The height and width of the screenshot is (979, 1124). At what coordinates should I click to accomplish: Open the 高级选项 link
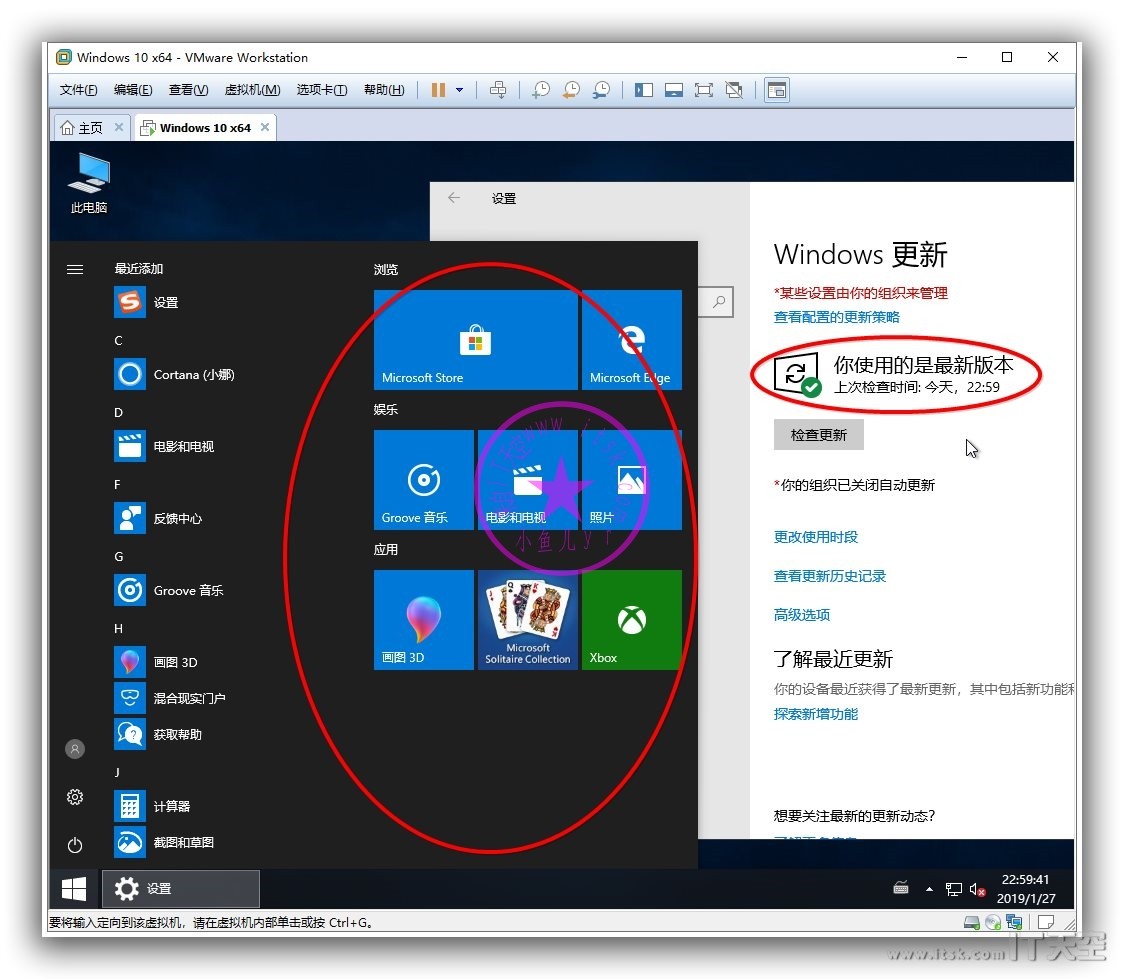tap(801, 614)
